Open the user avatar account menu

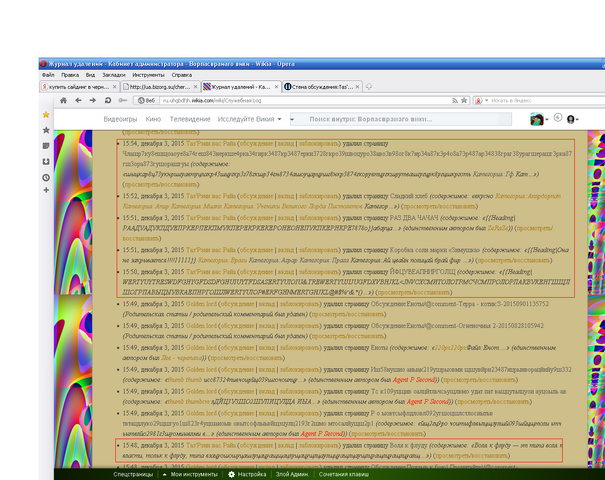click(x=539, y=119)
